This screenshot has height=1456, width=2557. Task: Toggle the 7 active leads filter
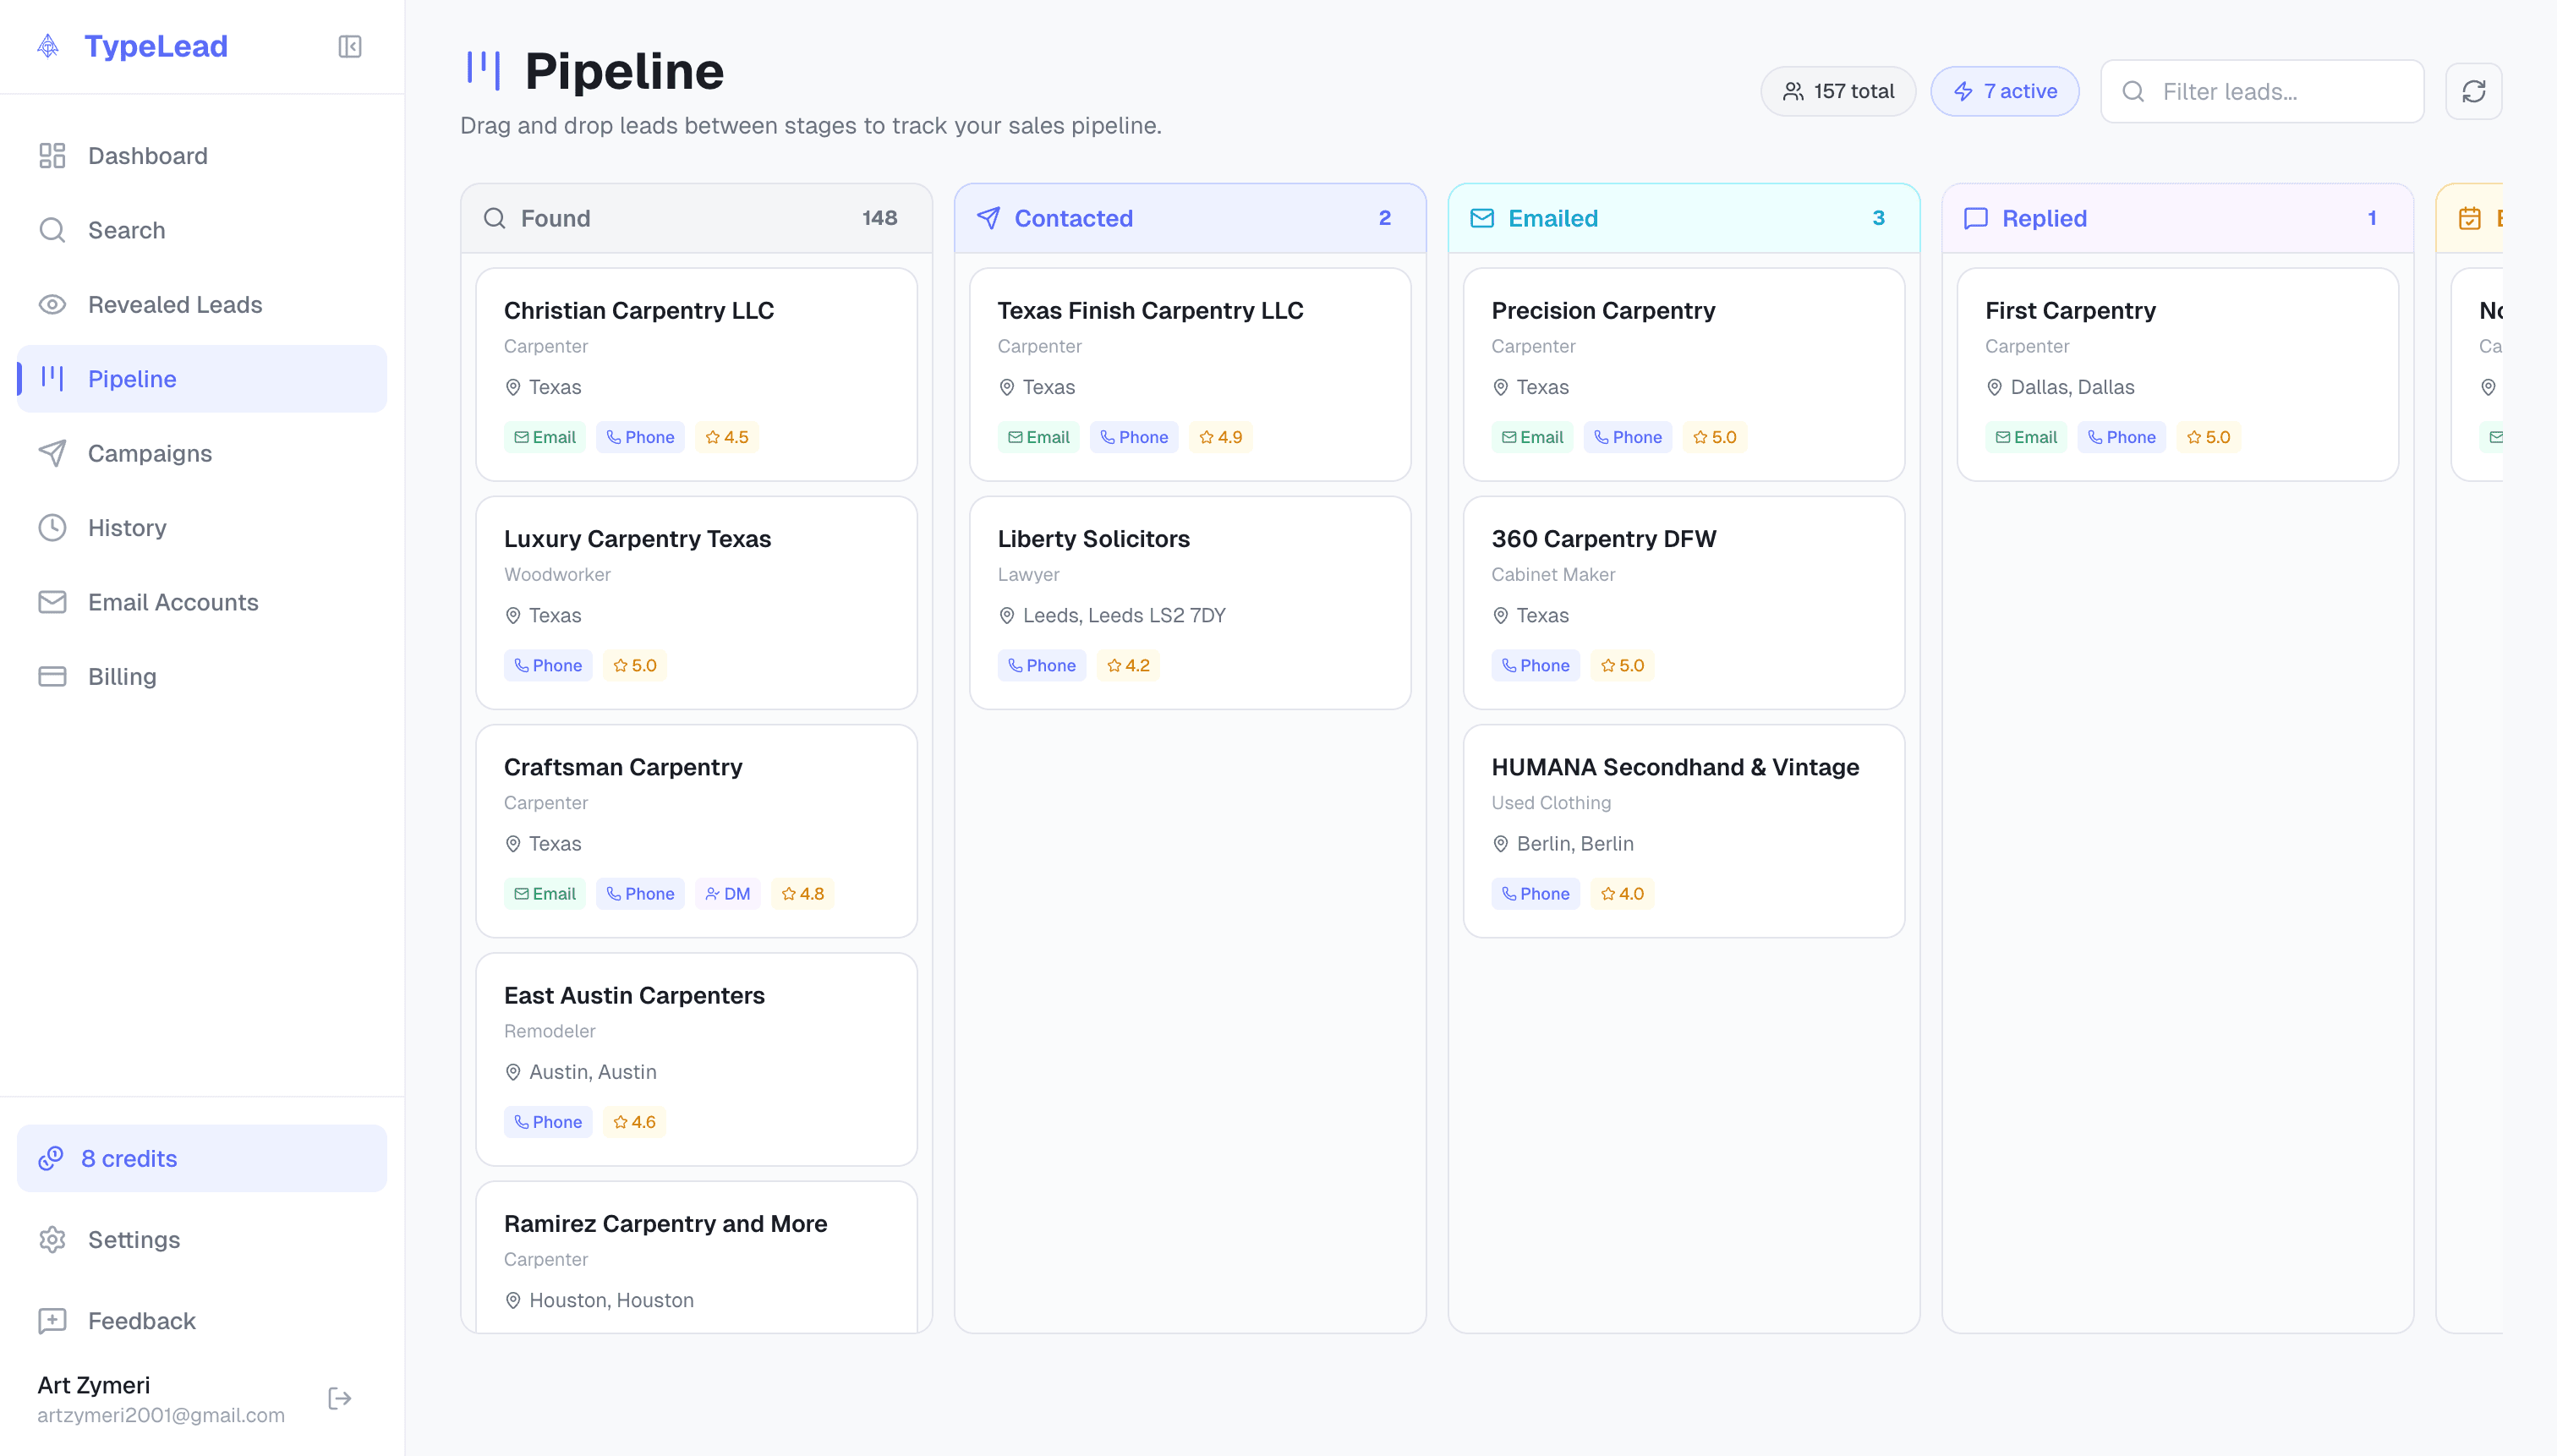2005,91
